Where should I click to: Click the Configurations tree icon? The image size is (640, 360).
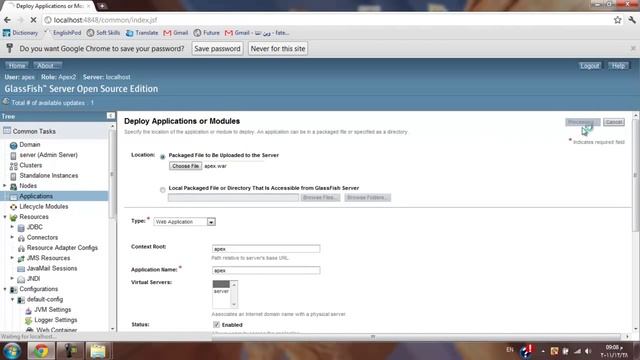tap(13, 289)
